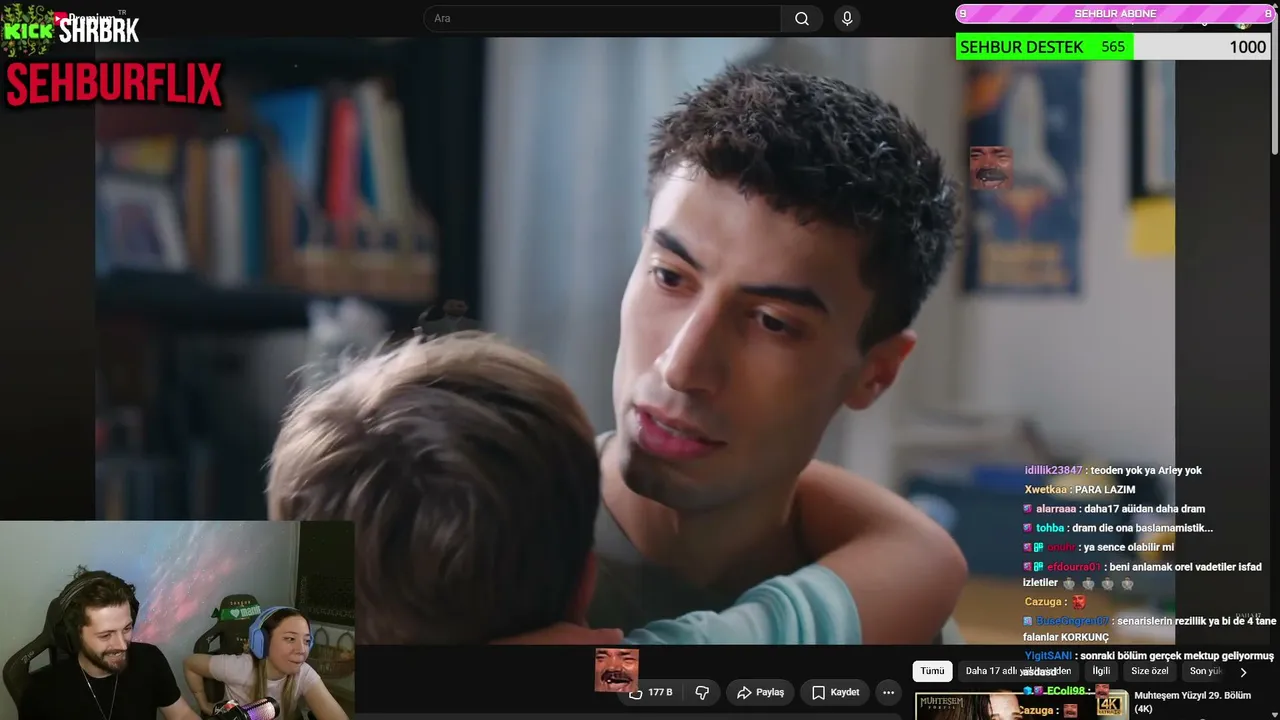
Task: Click chat message 'teoden yok ya Arley yok'
Action: (1146, 470)
